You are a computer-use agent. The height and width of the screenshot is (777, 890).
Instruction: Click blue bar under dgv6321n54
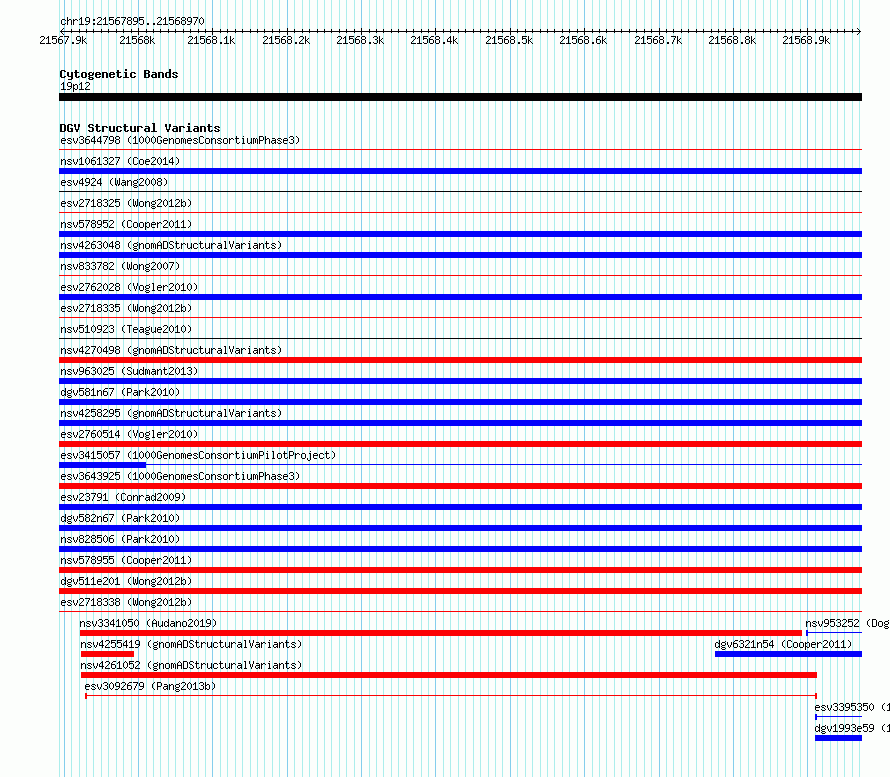click(788, 654)
